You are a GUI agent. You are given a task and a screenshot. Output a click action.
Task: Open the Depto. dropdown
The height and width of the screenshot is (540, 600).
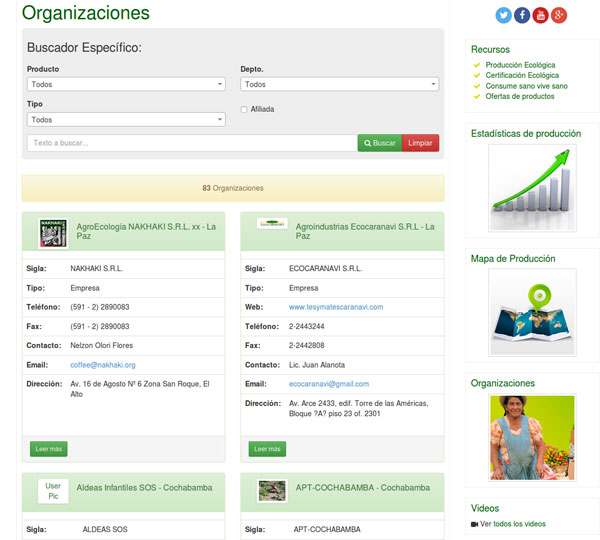coord(340,84)
